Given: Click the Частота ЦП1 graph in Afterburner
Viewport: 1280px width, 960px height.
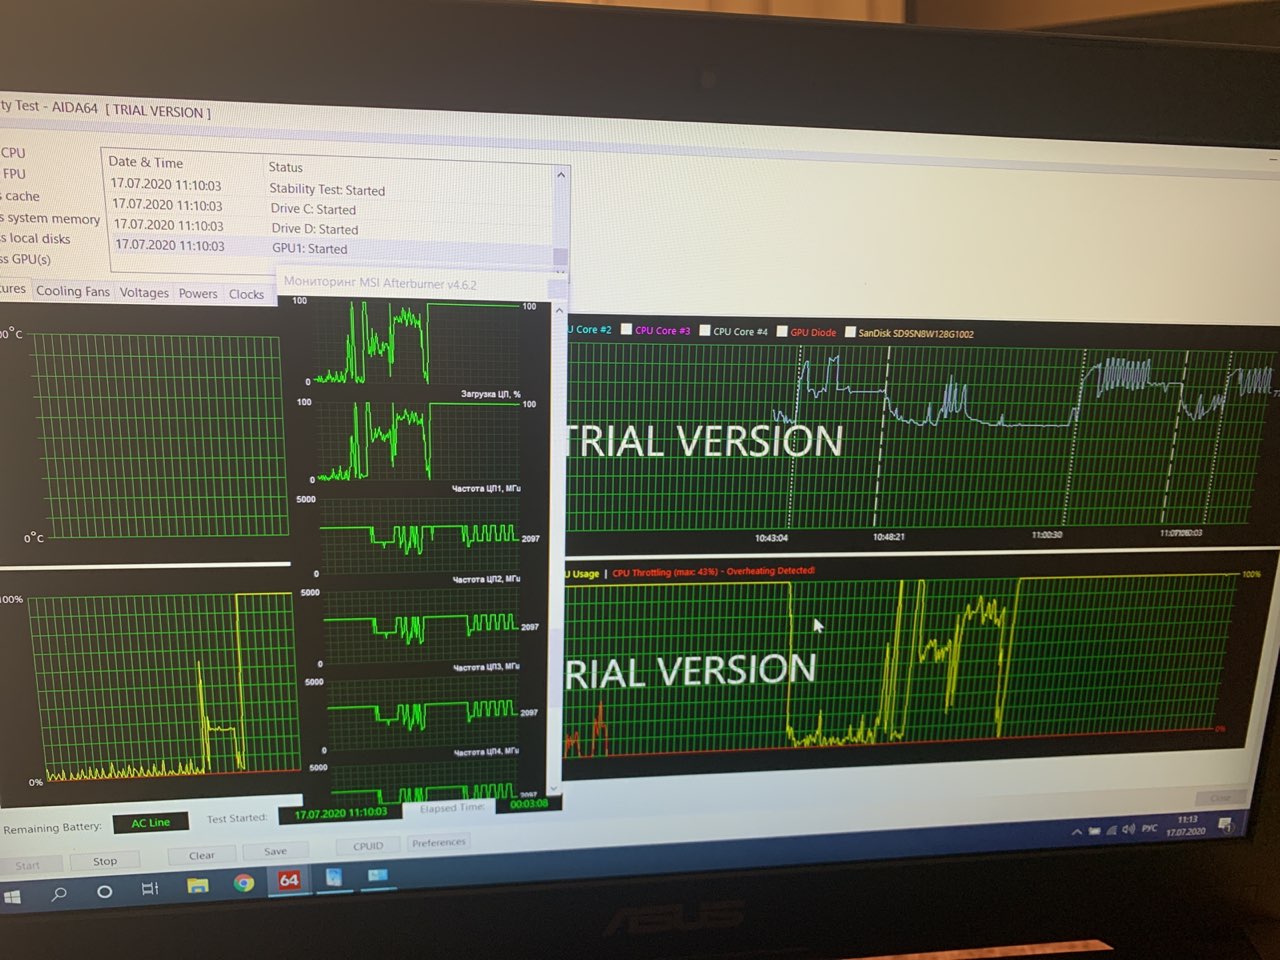Looking at the screenshot, I should [419, 536].
